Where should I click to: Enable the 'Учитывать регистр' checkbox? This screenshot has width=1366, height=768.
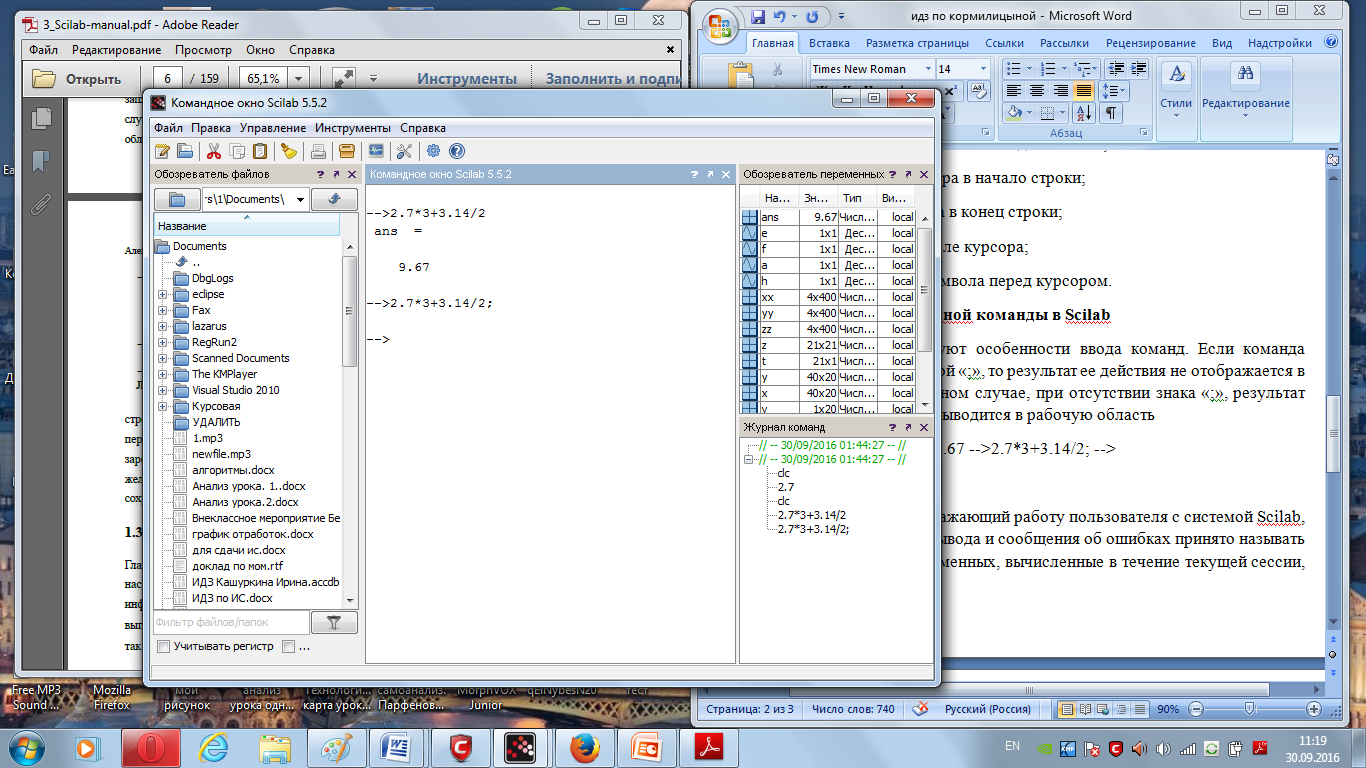click(163, 647)
